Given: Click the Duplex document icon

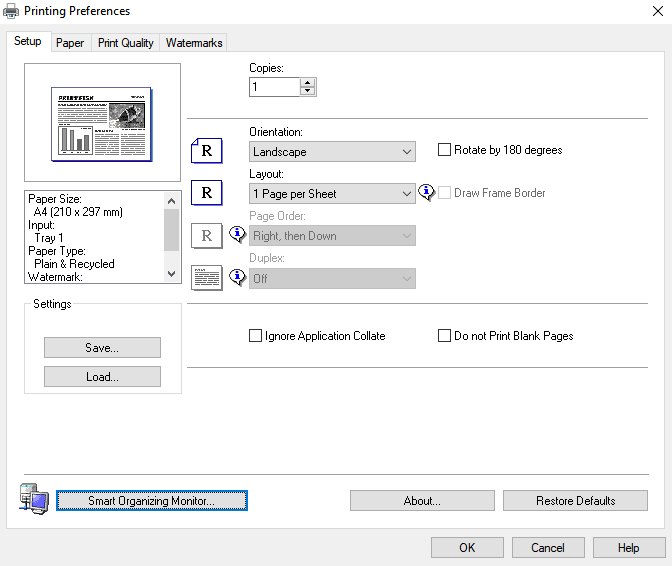Looking at the screenshot, I should (206, 277).
